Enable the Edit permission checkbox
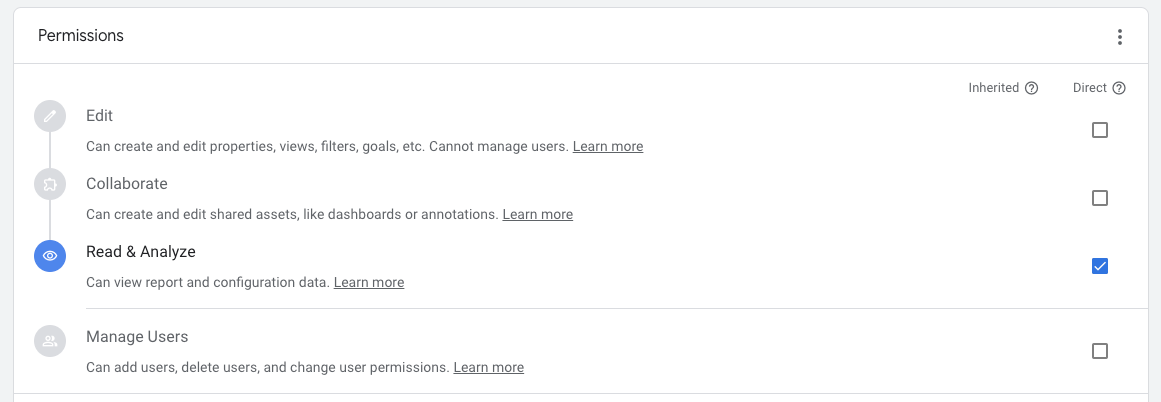Image resolution: width=1161 pixels, height=402 pixels. pyautogui.click(x=1100, y=130)
